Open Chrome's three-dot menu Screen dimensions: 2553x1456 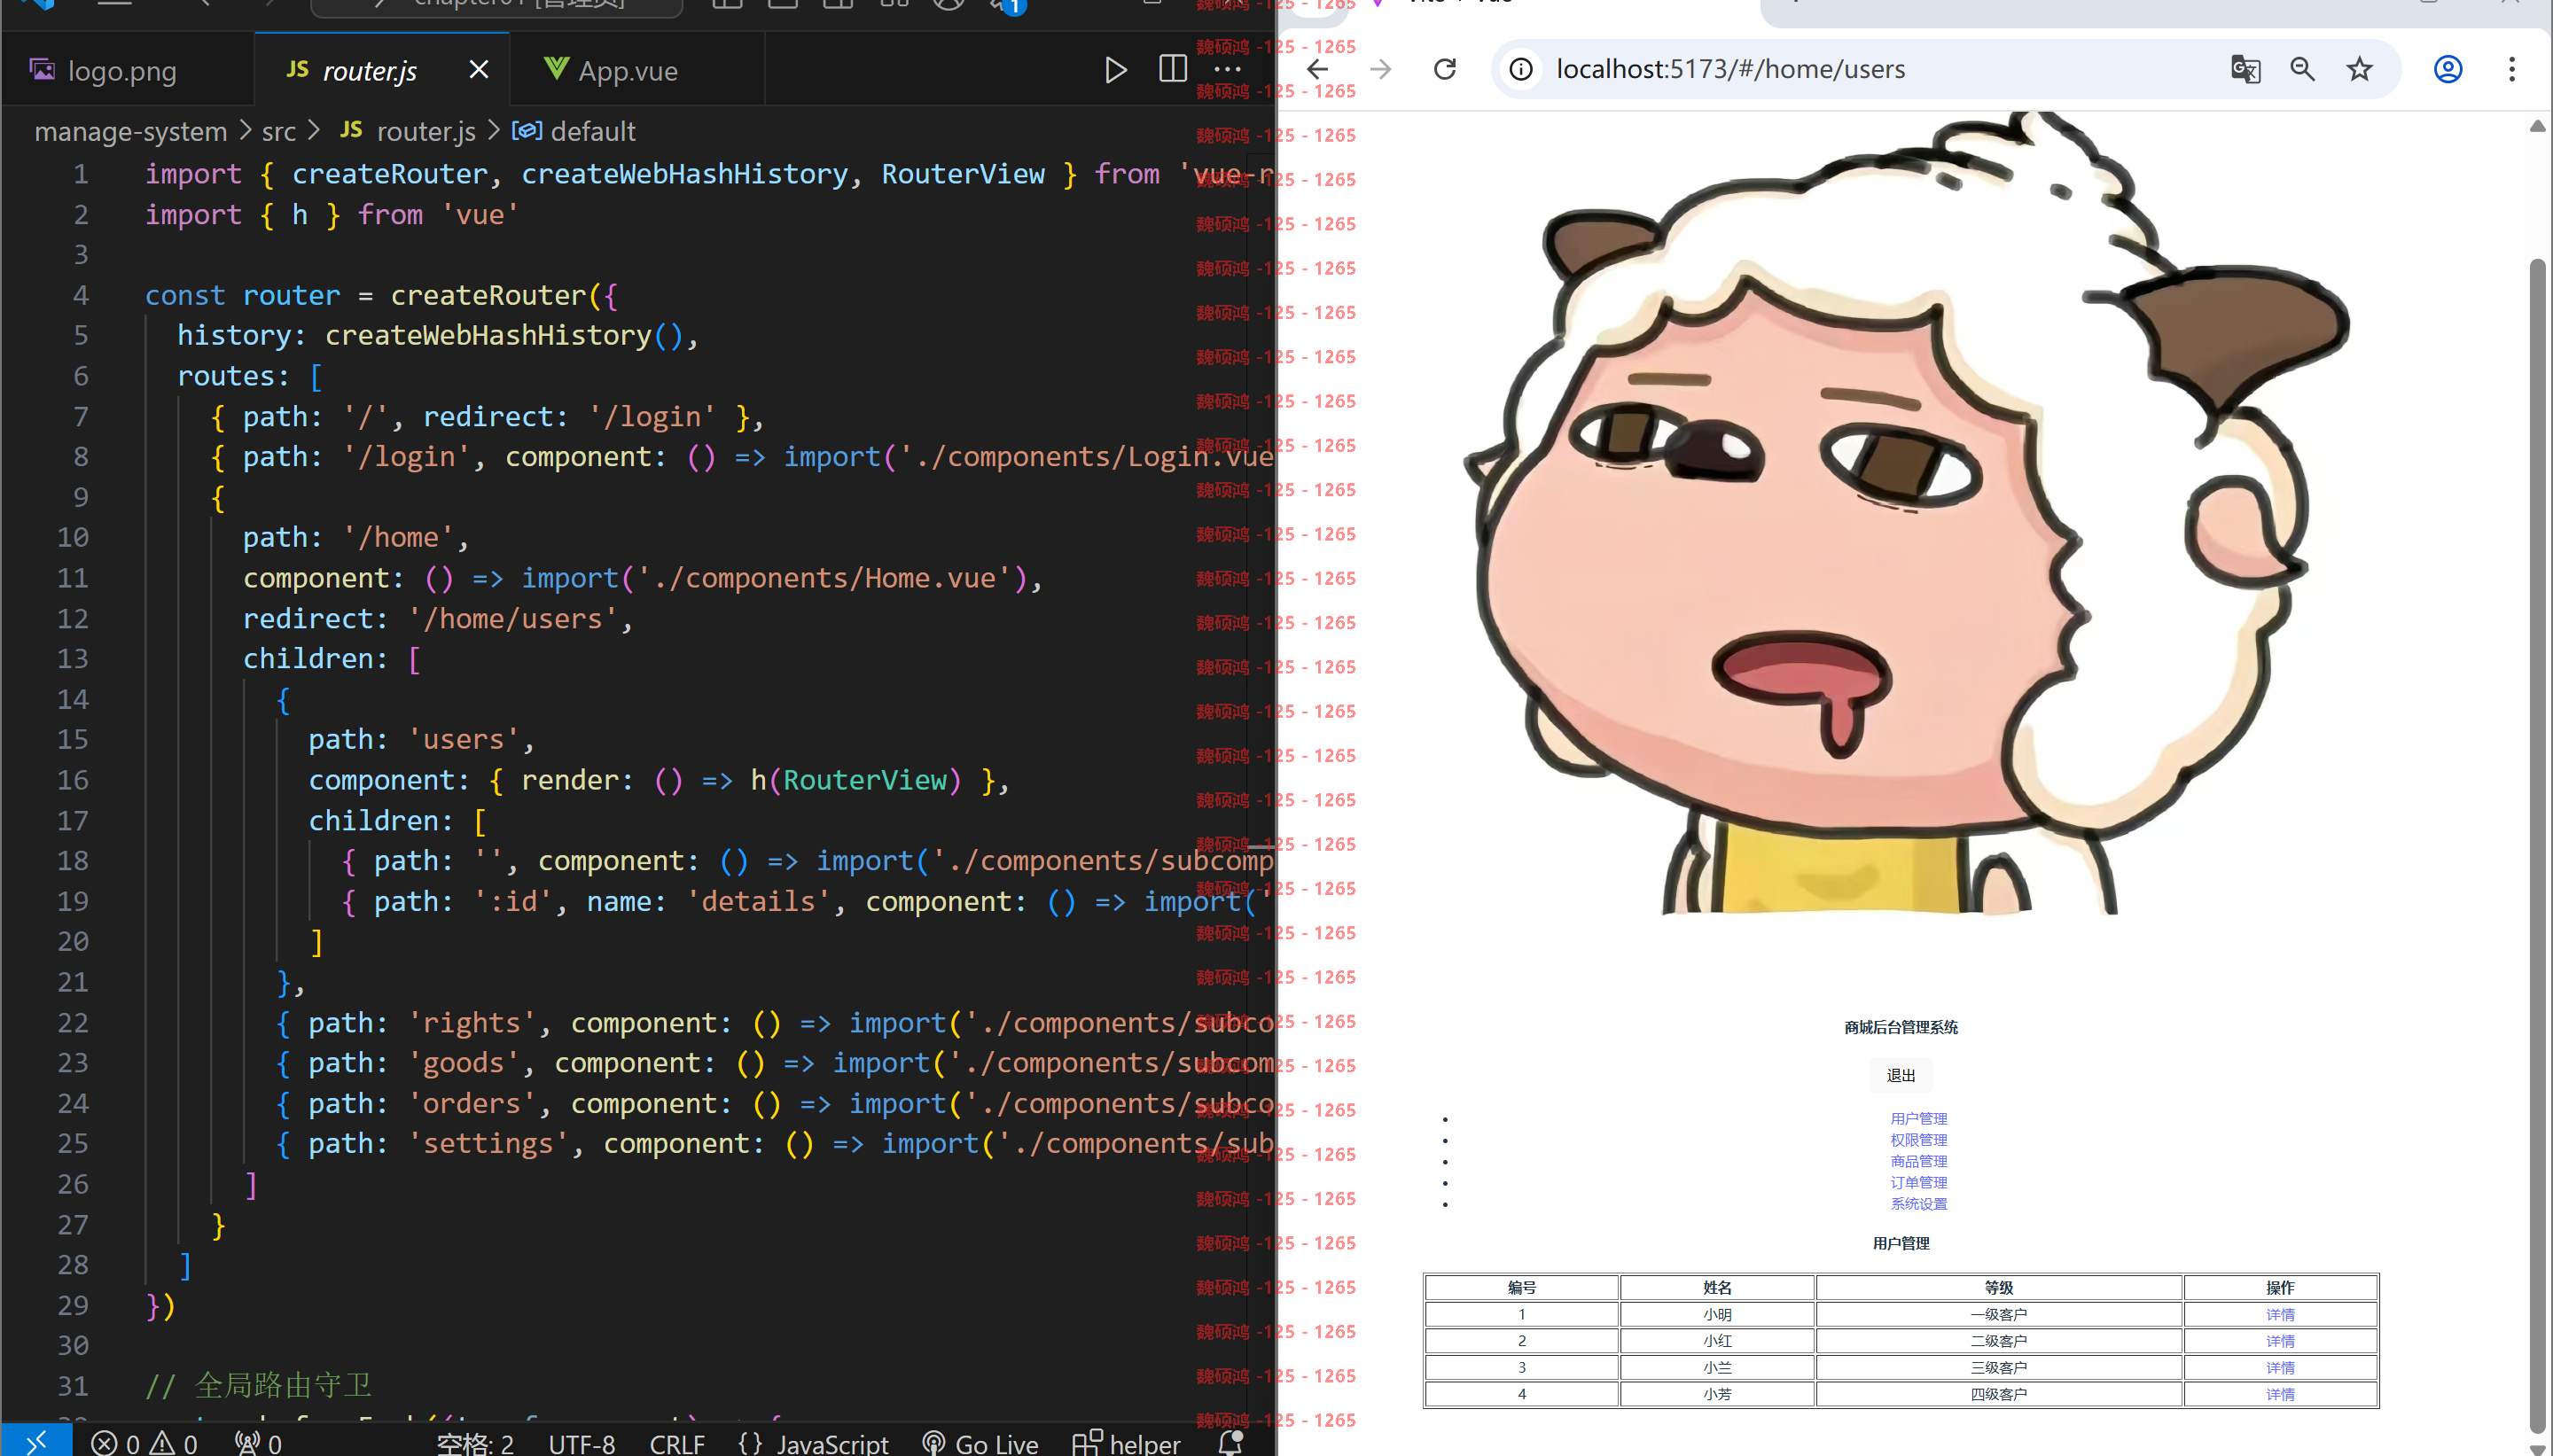pyautogui.click(x=2511, y=69)
